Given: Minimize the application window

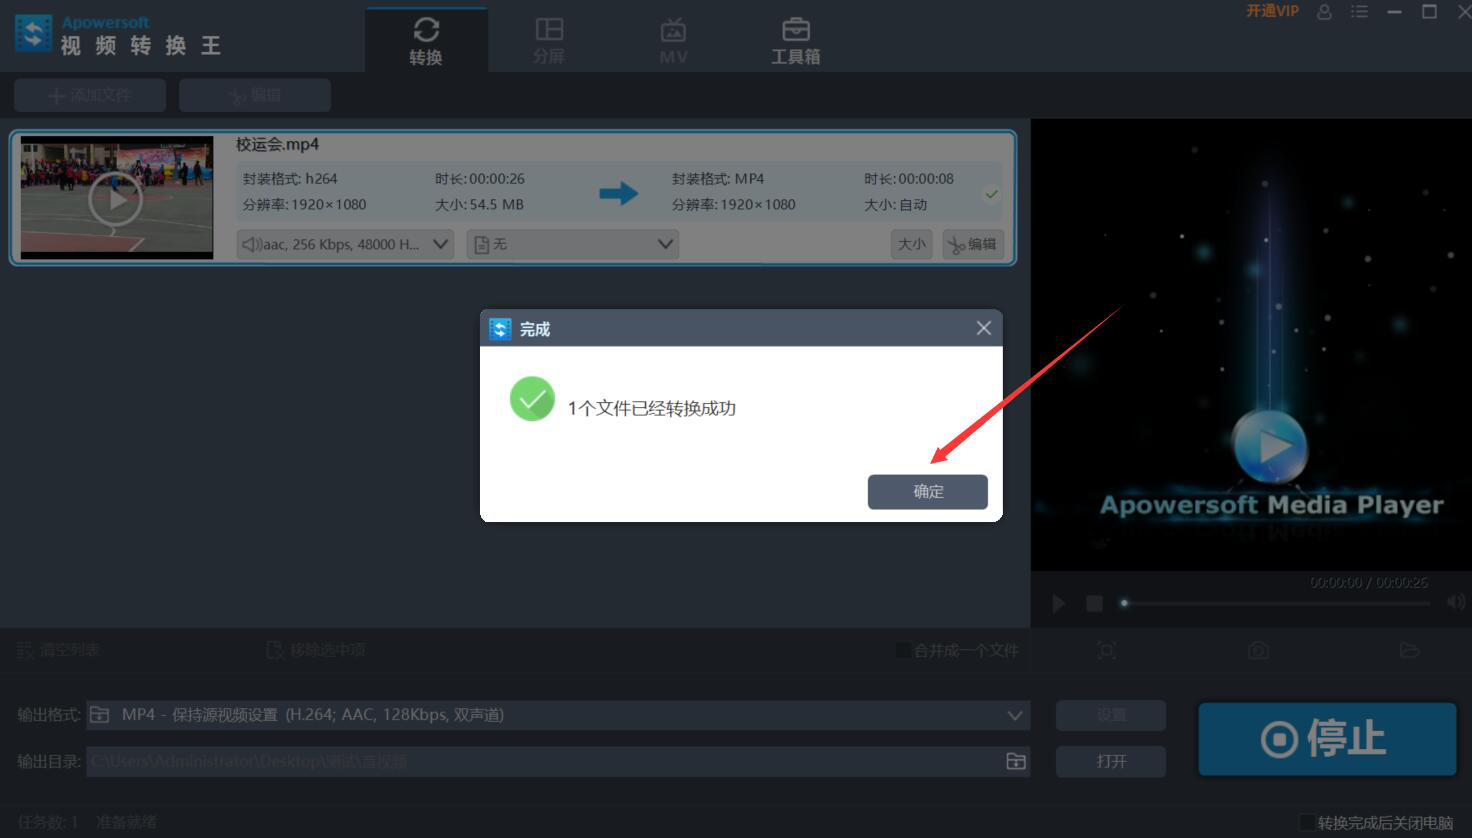Looking at the screenshot, I should 1395,12.
